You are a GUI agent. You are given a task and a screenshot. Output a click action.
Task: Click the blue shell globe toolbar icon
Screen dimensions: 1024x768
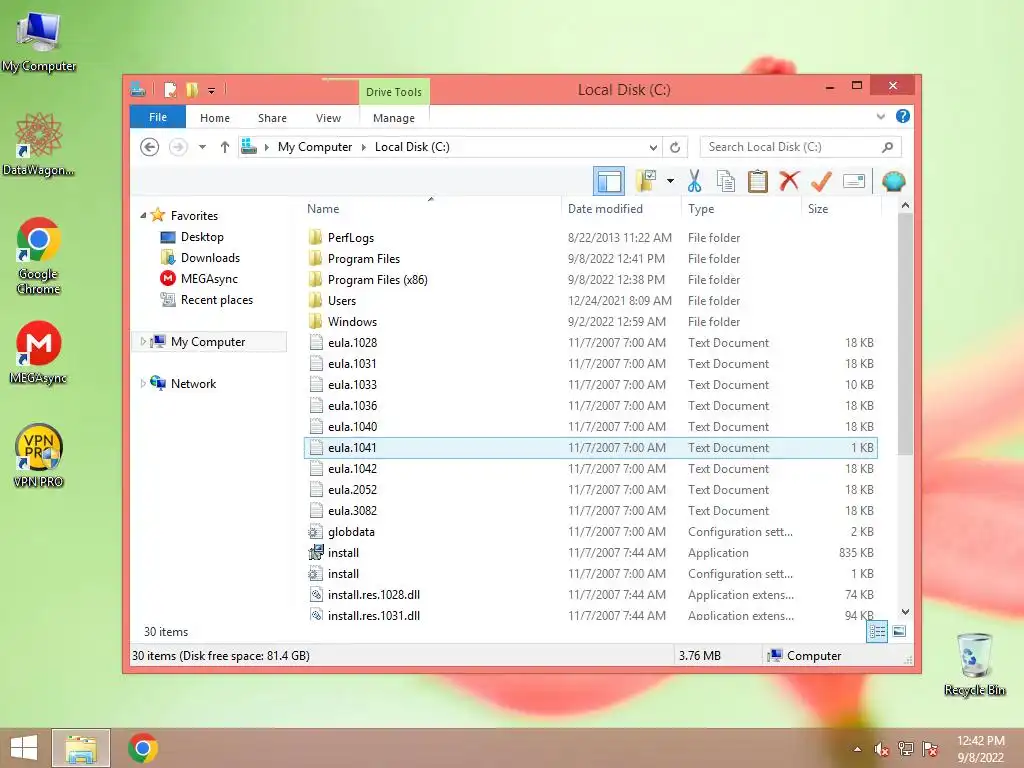pyautogui.click(x=893, y=181)
